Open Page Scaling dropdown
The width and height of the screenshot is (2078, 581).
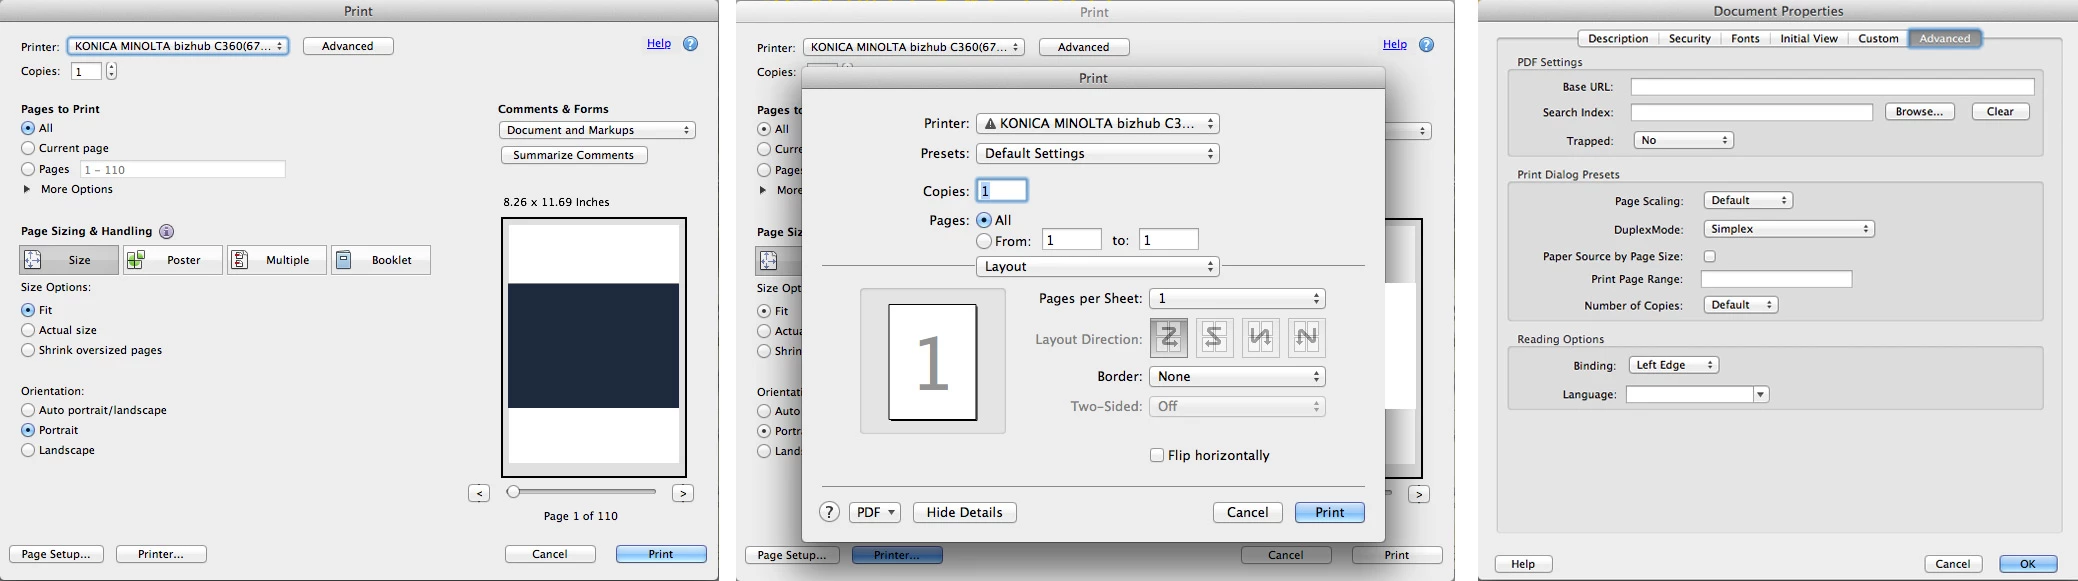pyautogui.click(x=1748, y=200)
